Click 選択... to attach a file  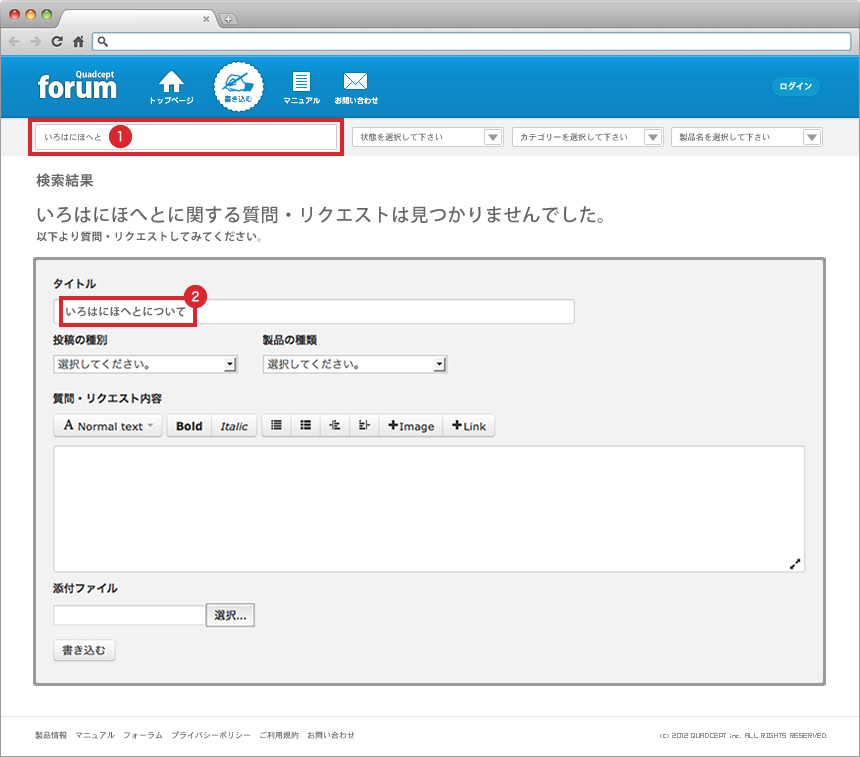pos(230,615)
